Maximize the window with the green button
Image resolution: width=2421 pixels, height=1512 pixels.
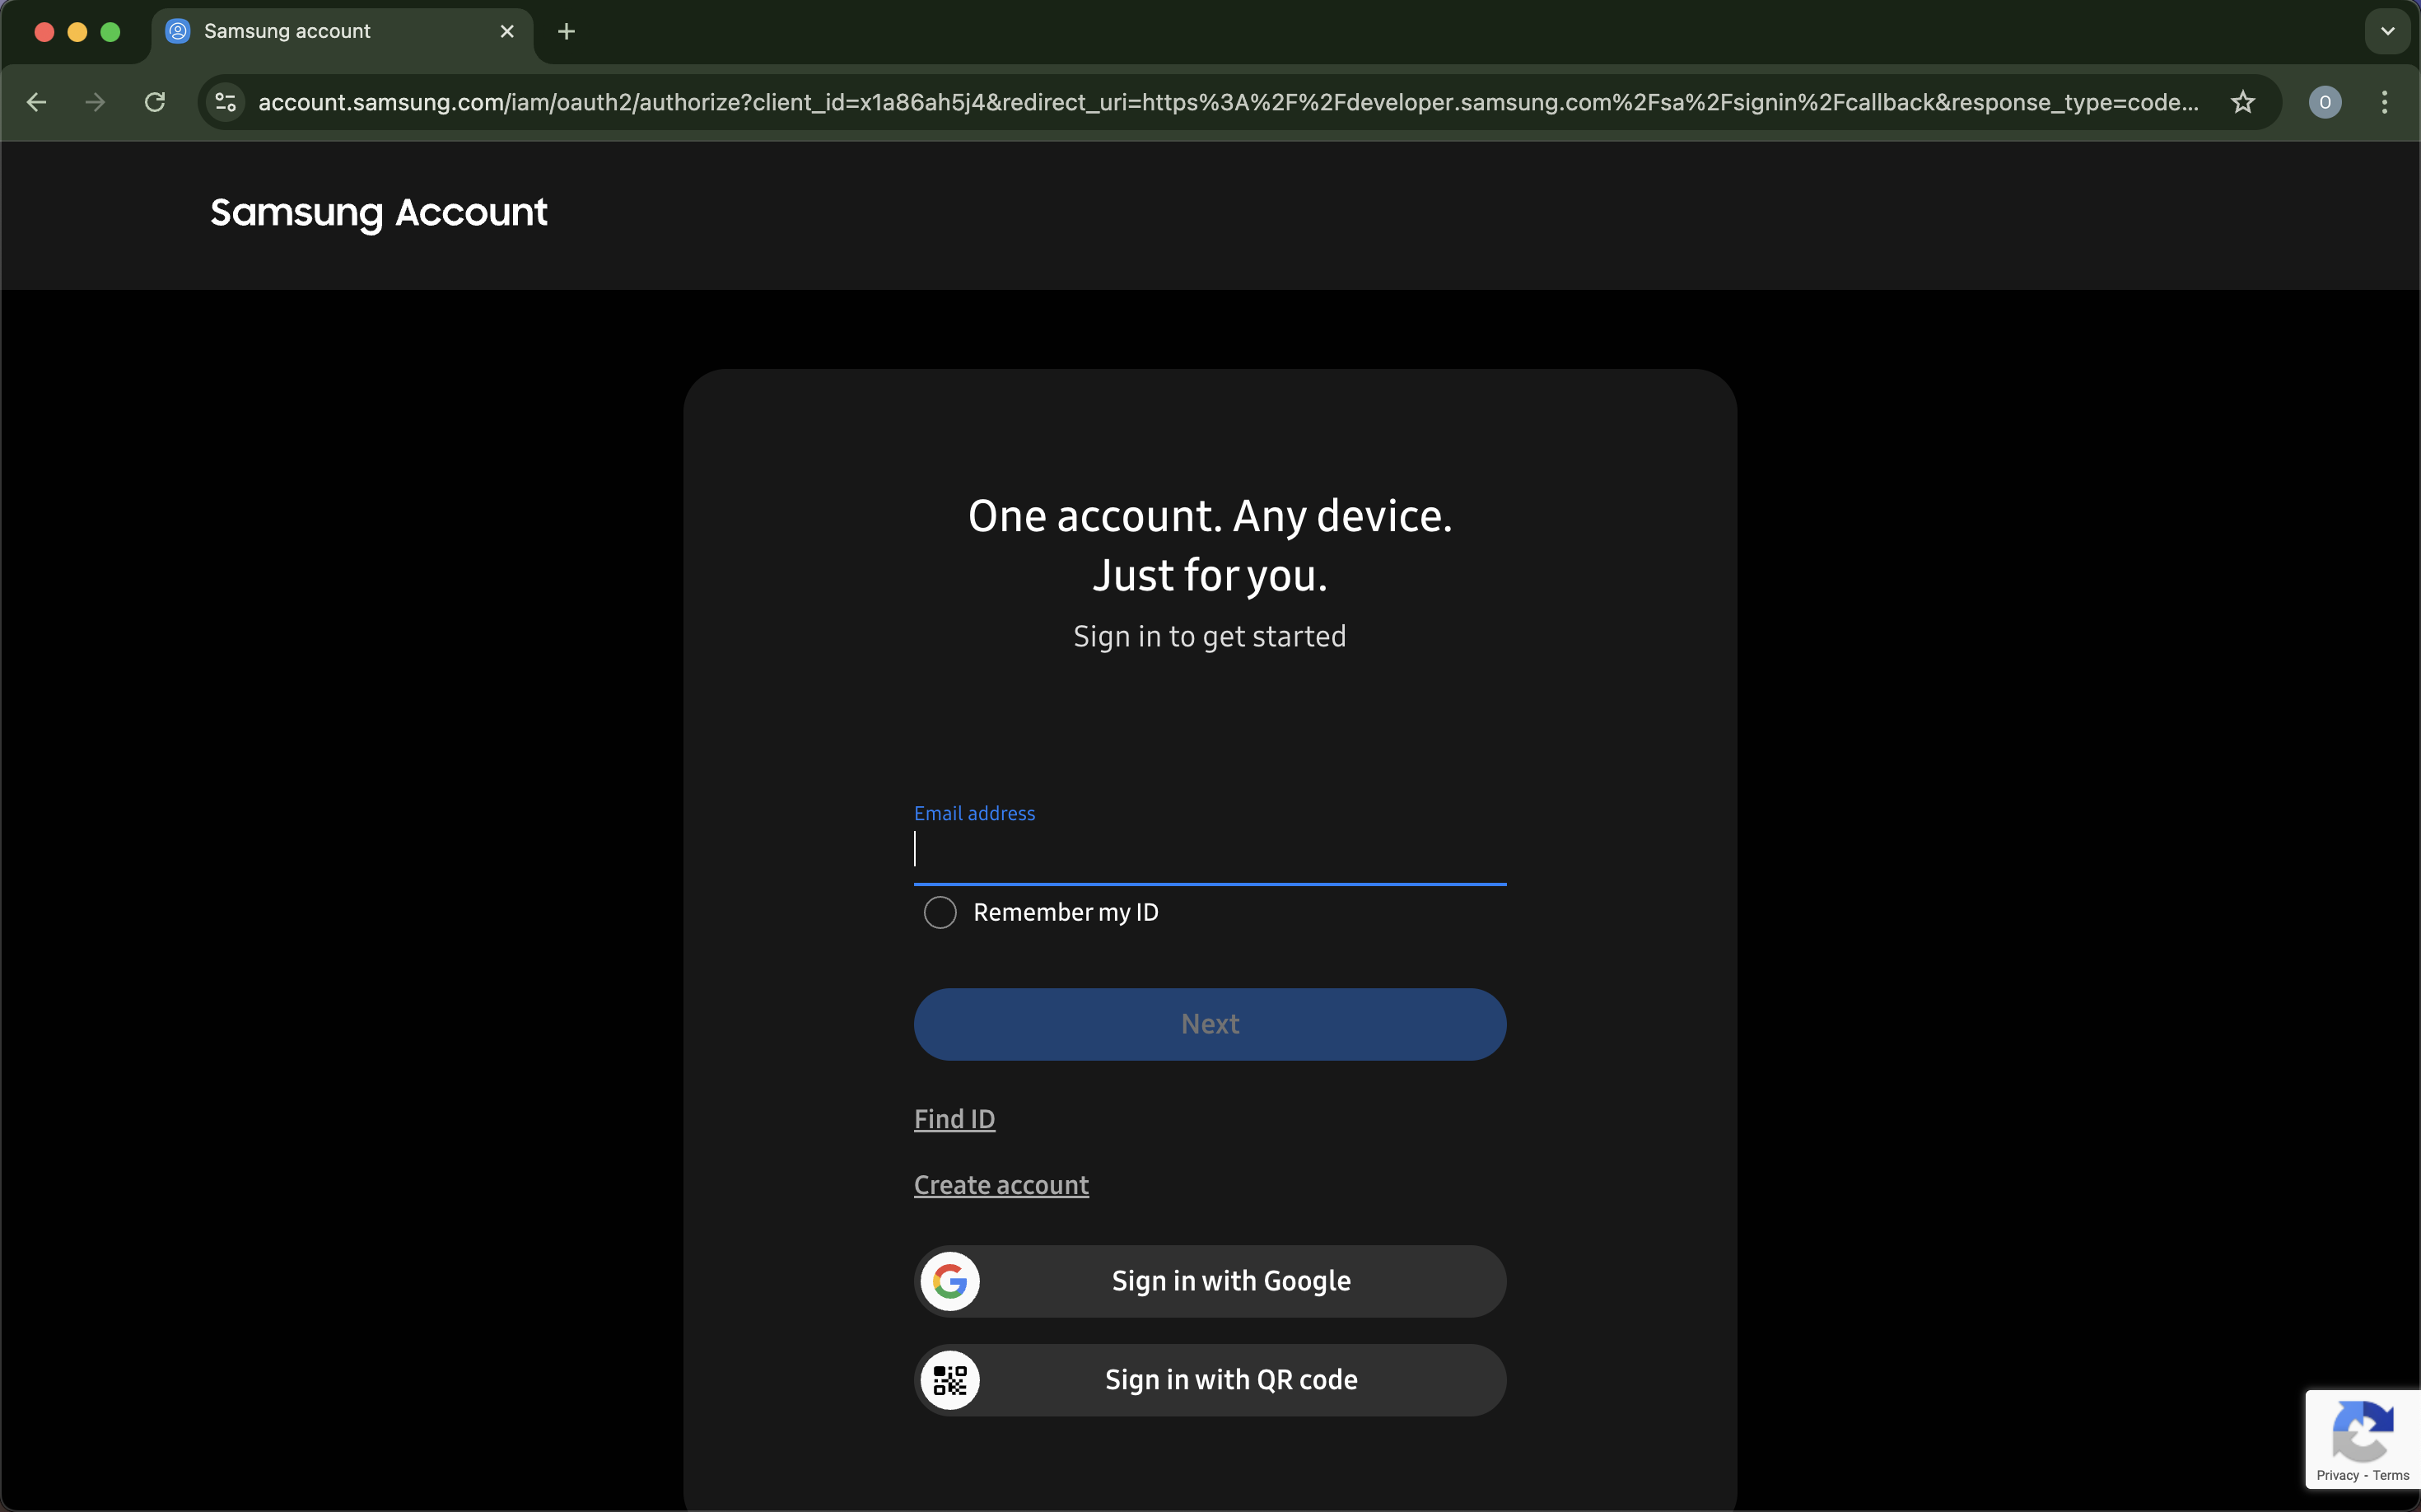pos(111,31)
